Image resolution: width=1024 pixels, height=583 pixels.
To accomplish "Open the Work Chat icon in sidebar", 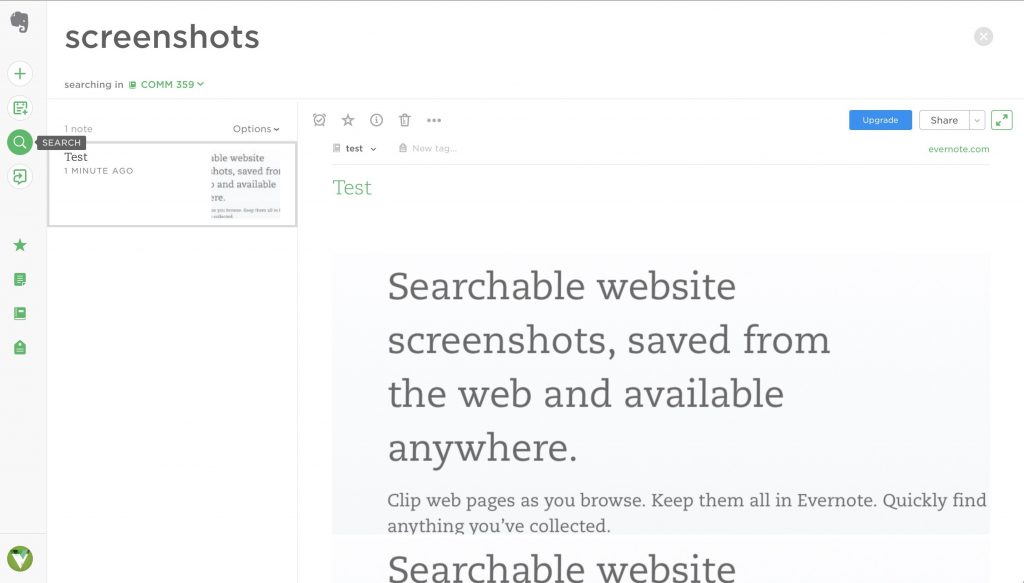I will [20, 176].
